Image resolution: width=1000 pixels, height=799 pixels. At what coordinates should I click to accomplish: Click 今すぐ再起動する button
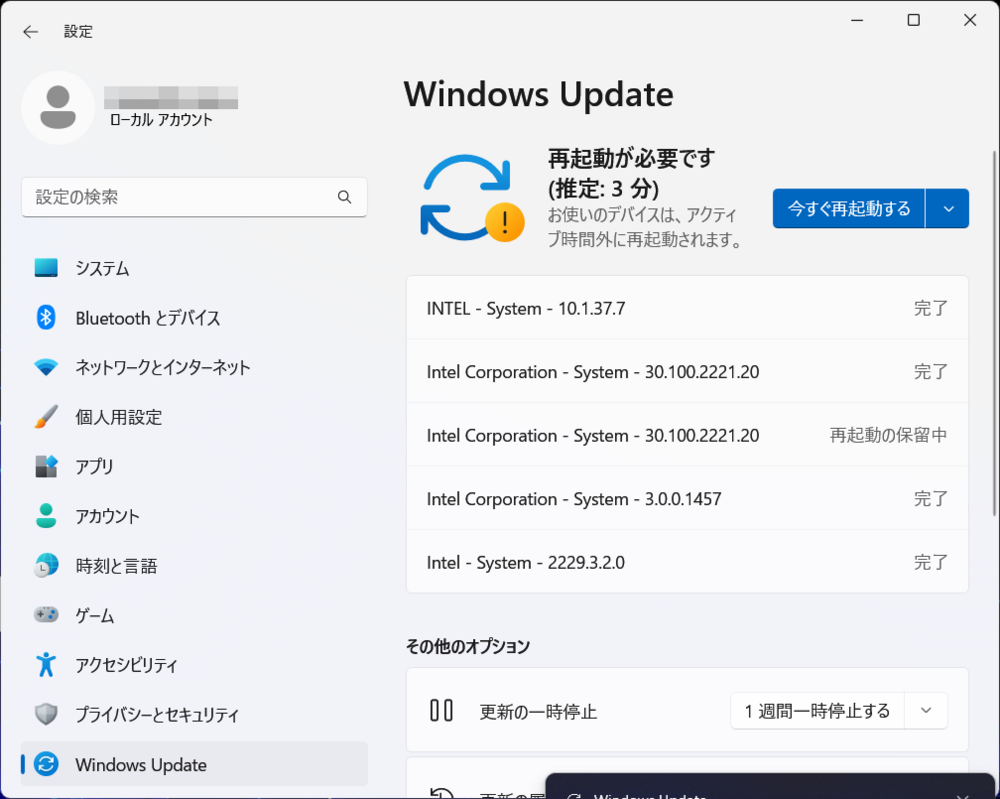coord(849,209)
